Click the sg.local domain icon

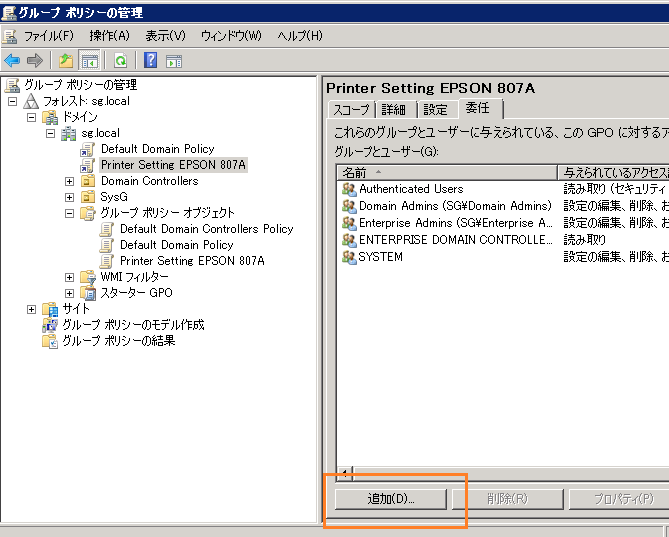tap(69, 134)
